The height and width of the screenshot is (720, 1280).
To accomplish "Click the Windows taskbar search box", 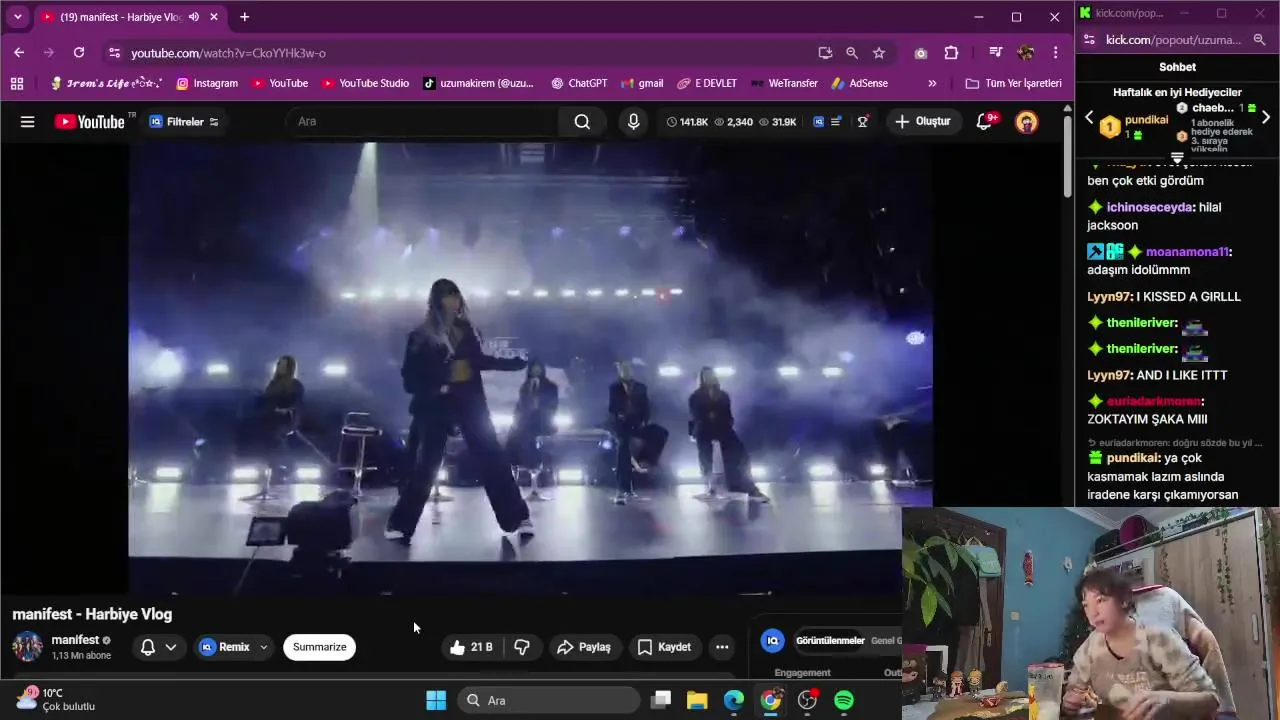I will (549, 700).
